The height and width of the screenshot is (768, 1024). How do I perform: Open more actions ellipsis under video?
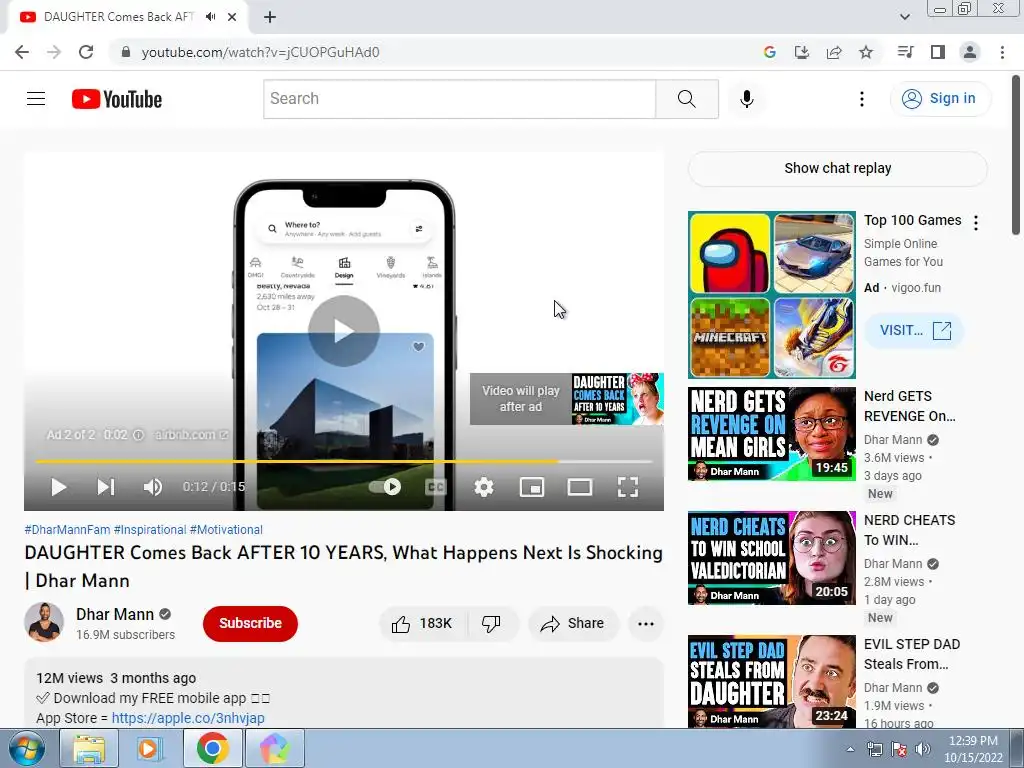click(646, 624)
